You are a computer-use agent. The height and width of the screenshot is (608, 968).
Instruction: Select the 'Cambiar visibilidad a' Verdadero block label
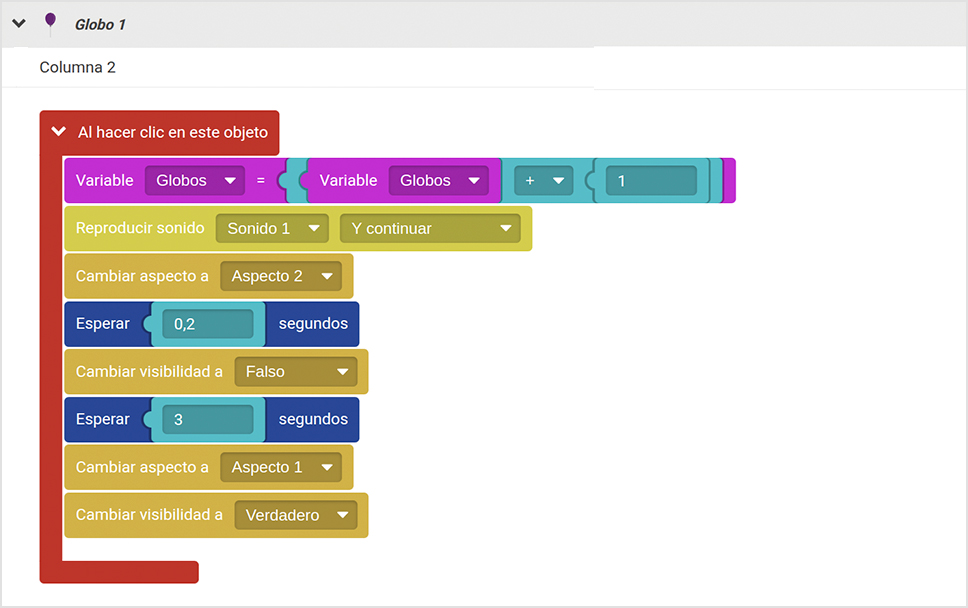point(149,515)
